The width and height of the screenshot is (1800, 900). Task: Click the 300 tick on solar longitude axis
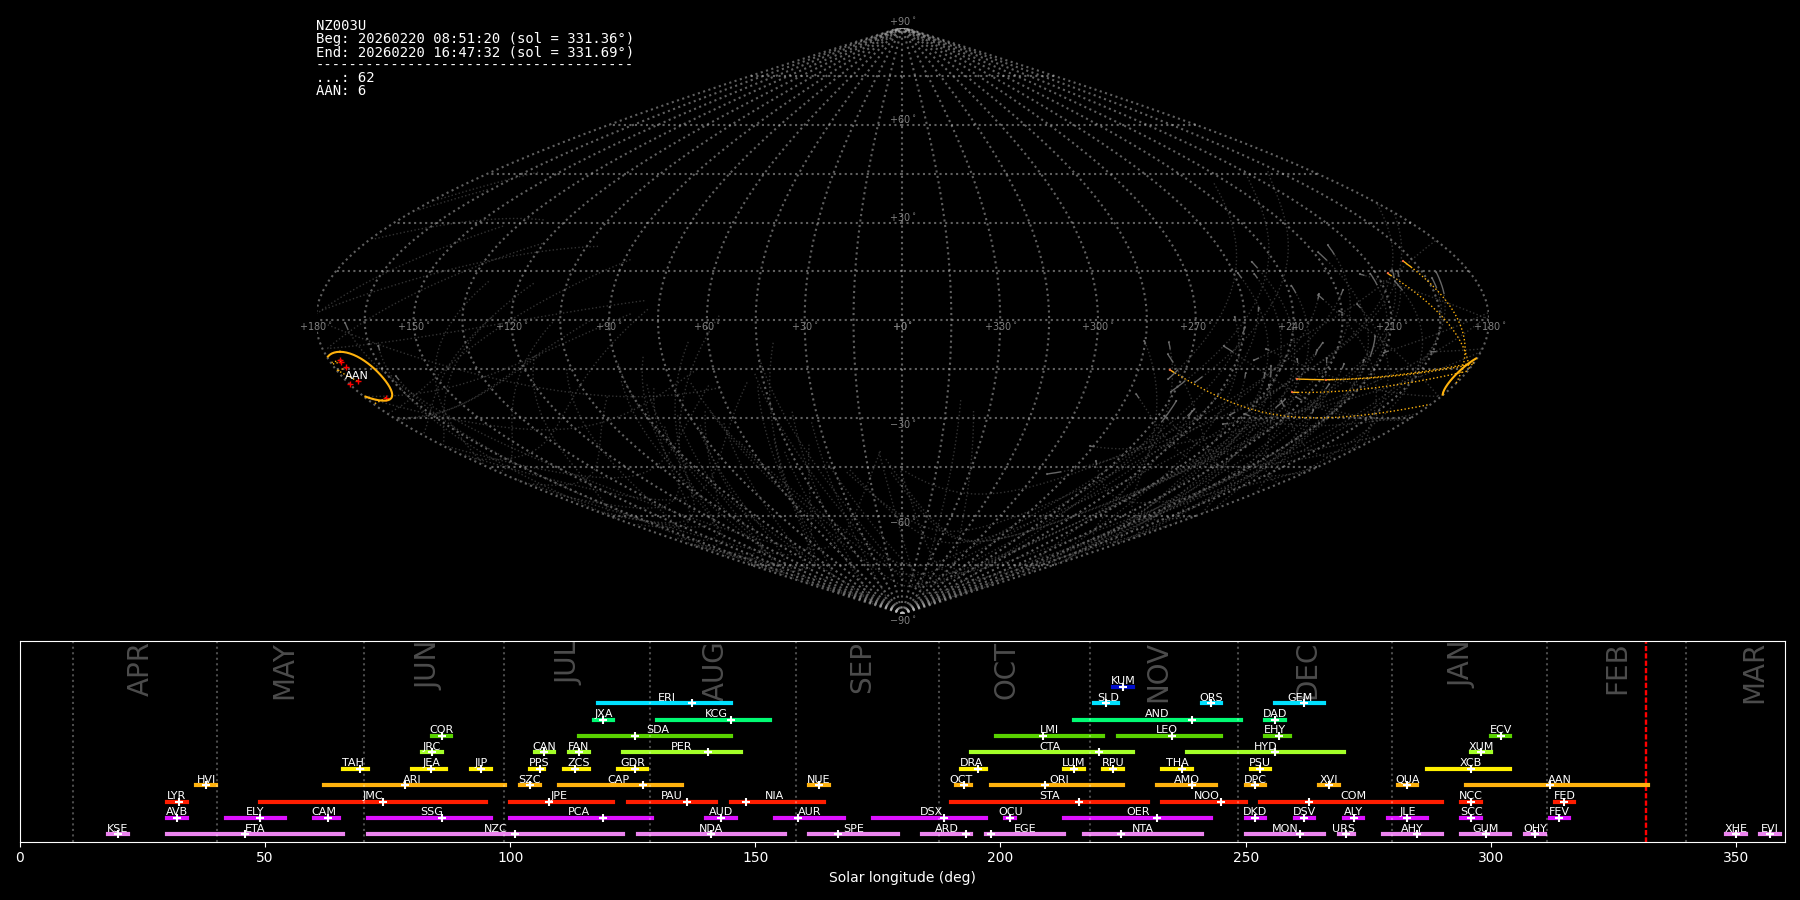click(1491, 858)
